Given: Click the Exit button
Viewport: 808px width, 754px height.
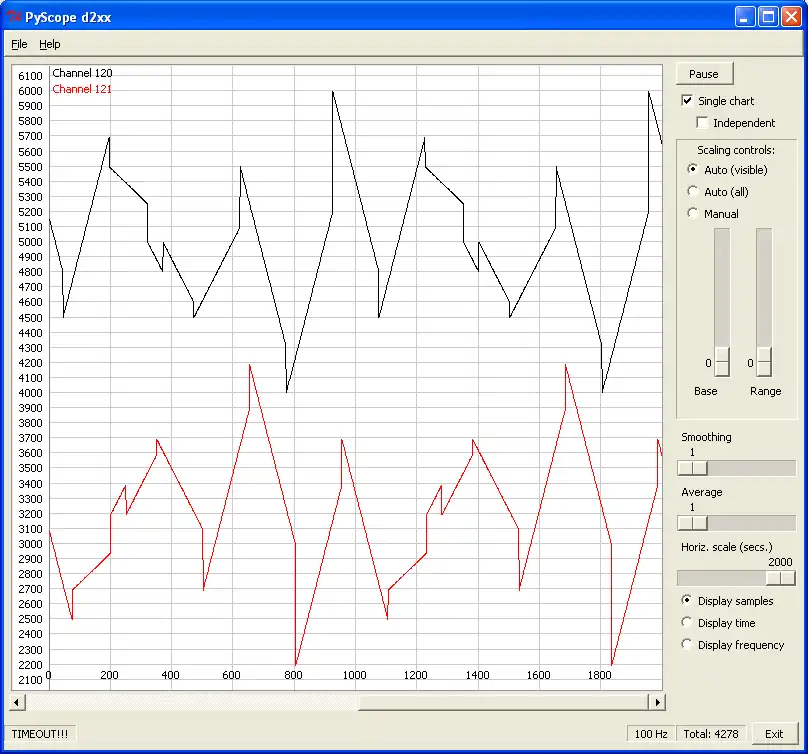Looking at the screenshot, I should click(774, 734).
